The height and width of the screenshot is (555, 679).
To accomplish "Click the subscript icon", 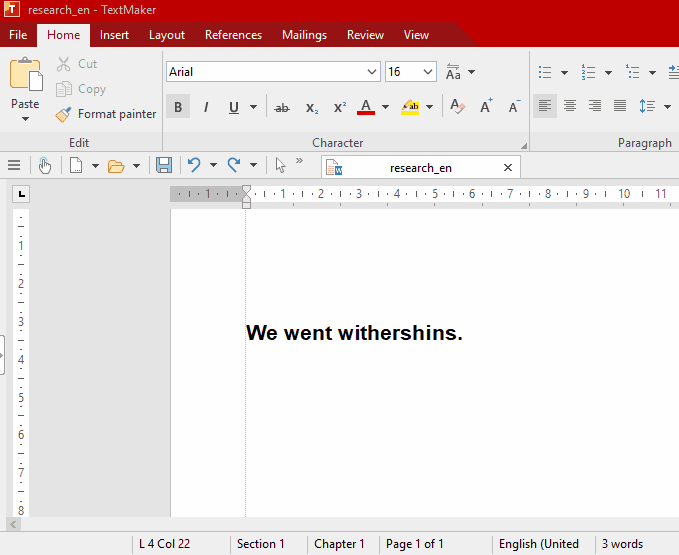I will (x=311, y=107).
